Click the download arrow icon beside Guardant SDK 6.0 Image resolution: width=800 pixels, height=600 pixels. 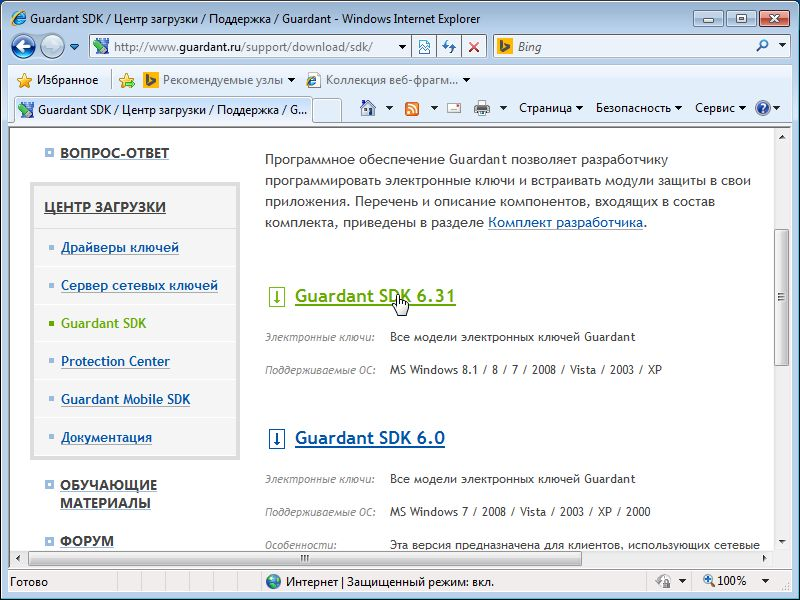pyautogui.click(x=277, y=438)
